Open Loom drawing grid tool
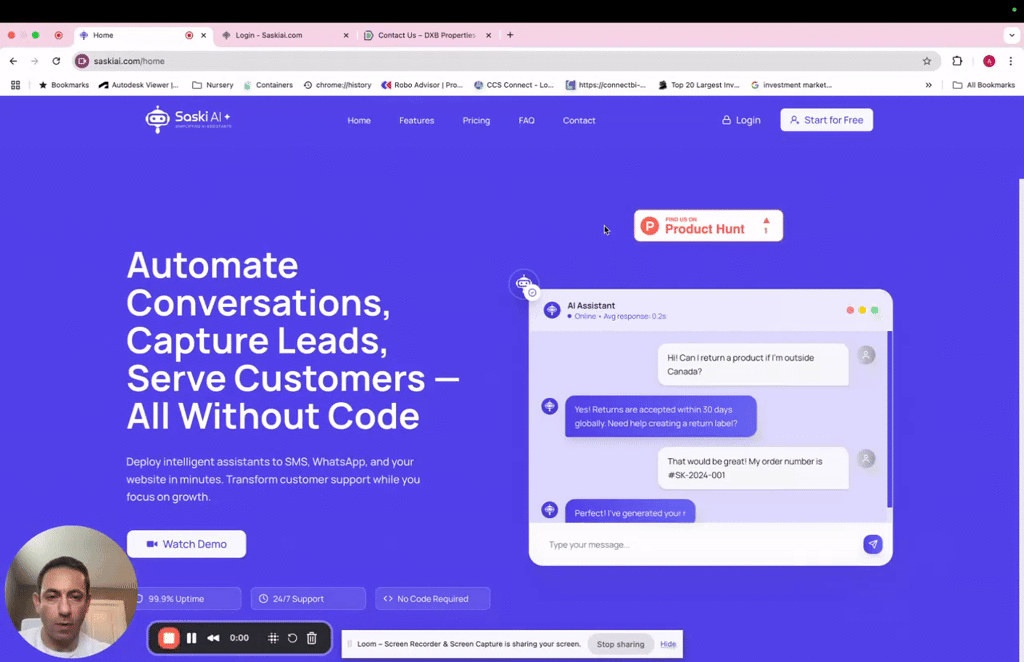 coord(273,638)
